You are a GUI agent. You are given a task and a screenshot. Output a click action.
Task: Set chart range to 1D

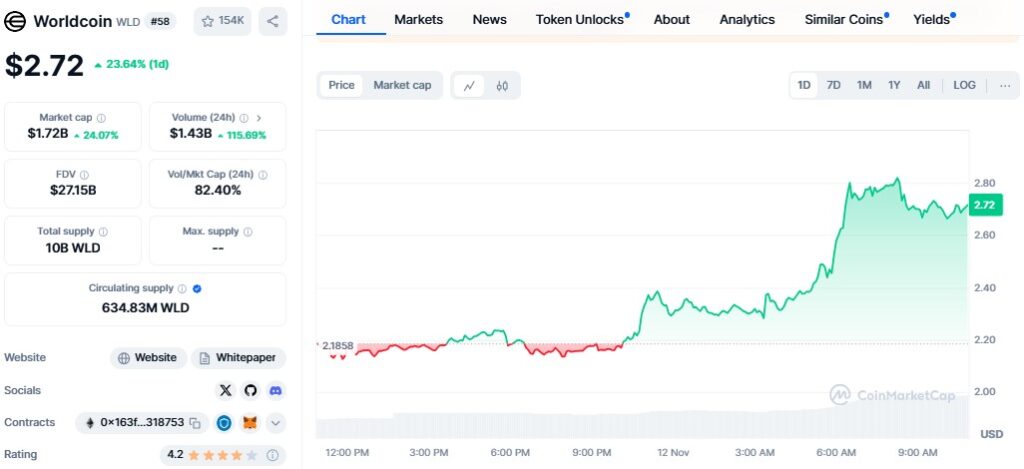[x=804, y=86]
